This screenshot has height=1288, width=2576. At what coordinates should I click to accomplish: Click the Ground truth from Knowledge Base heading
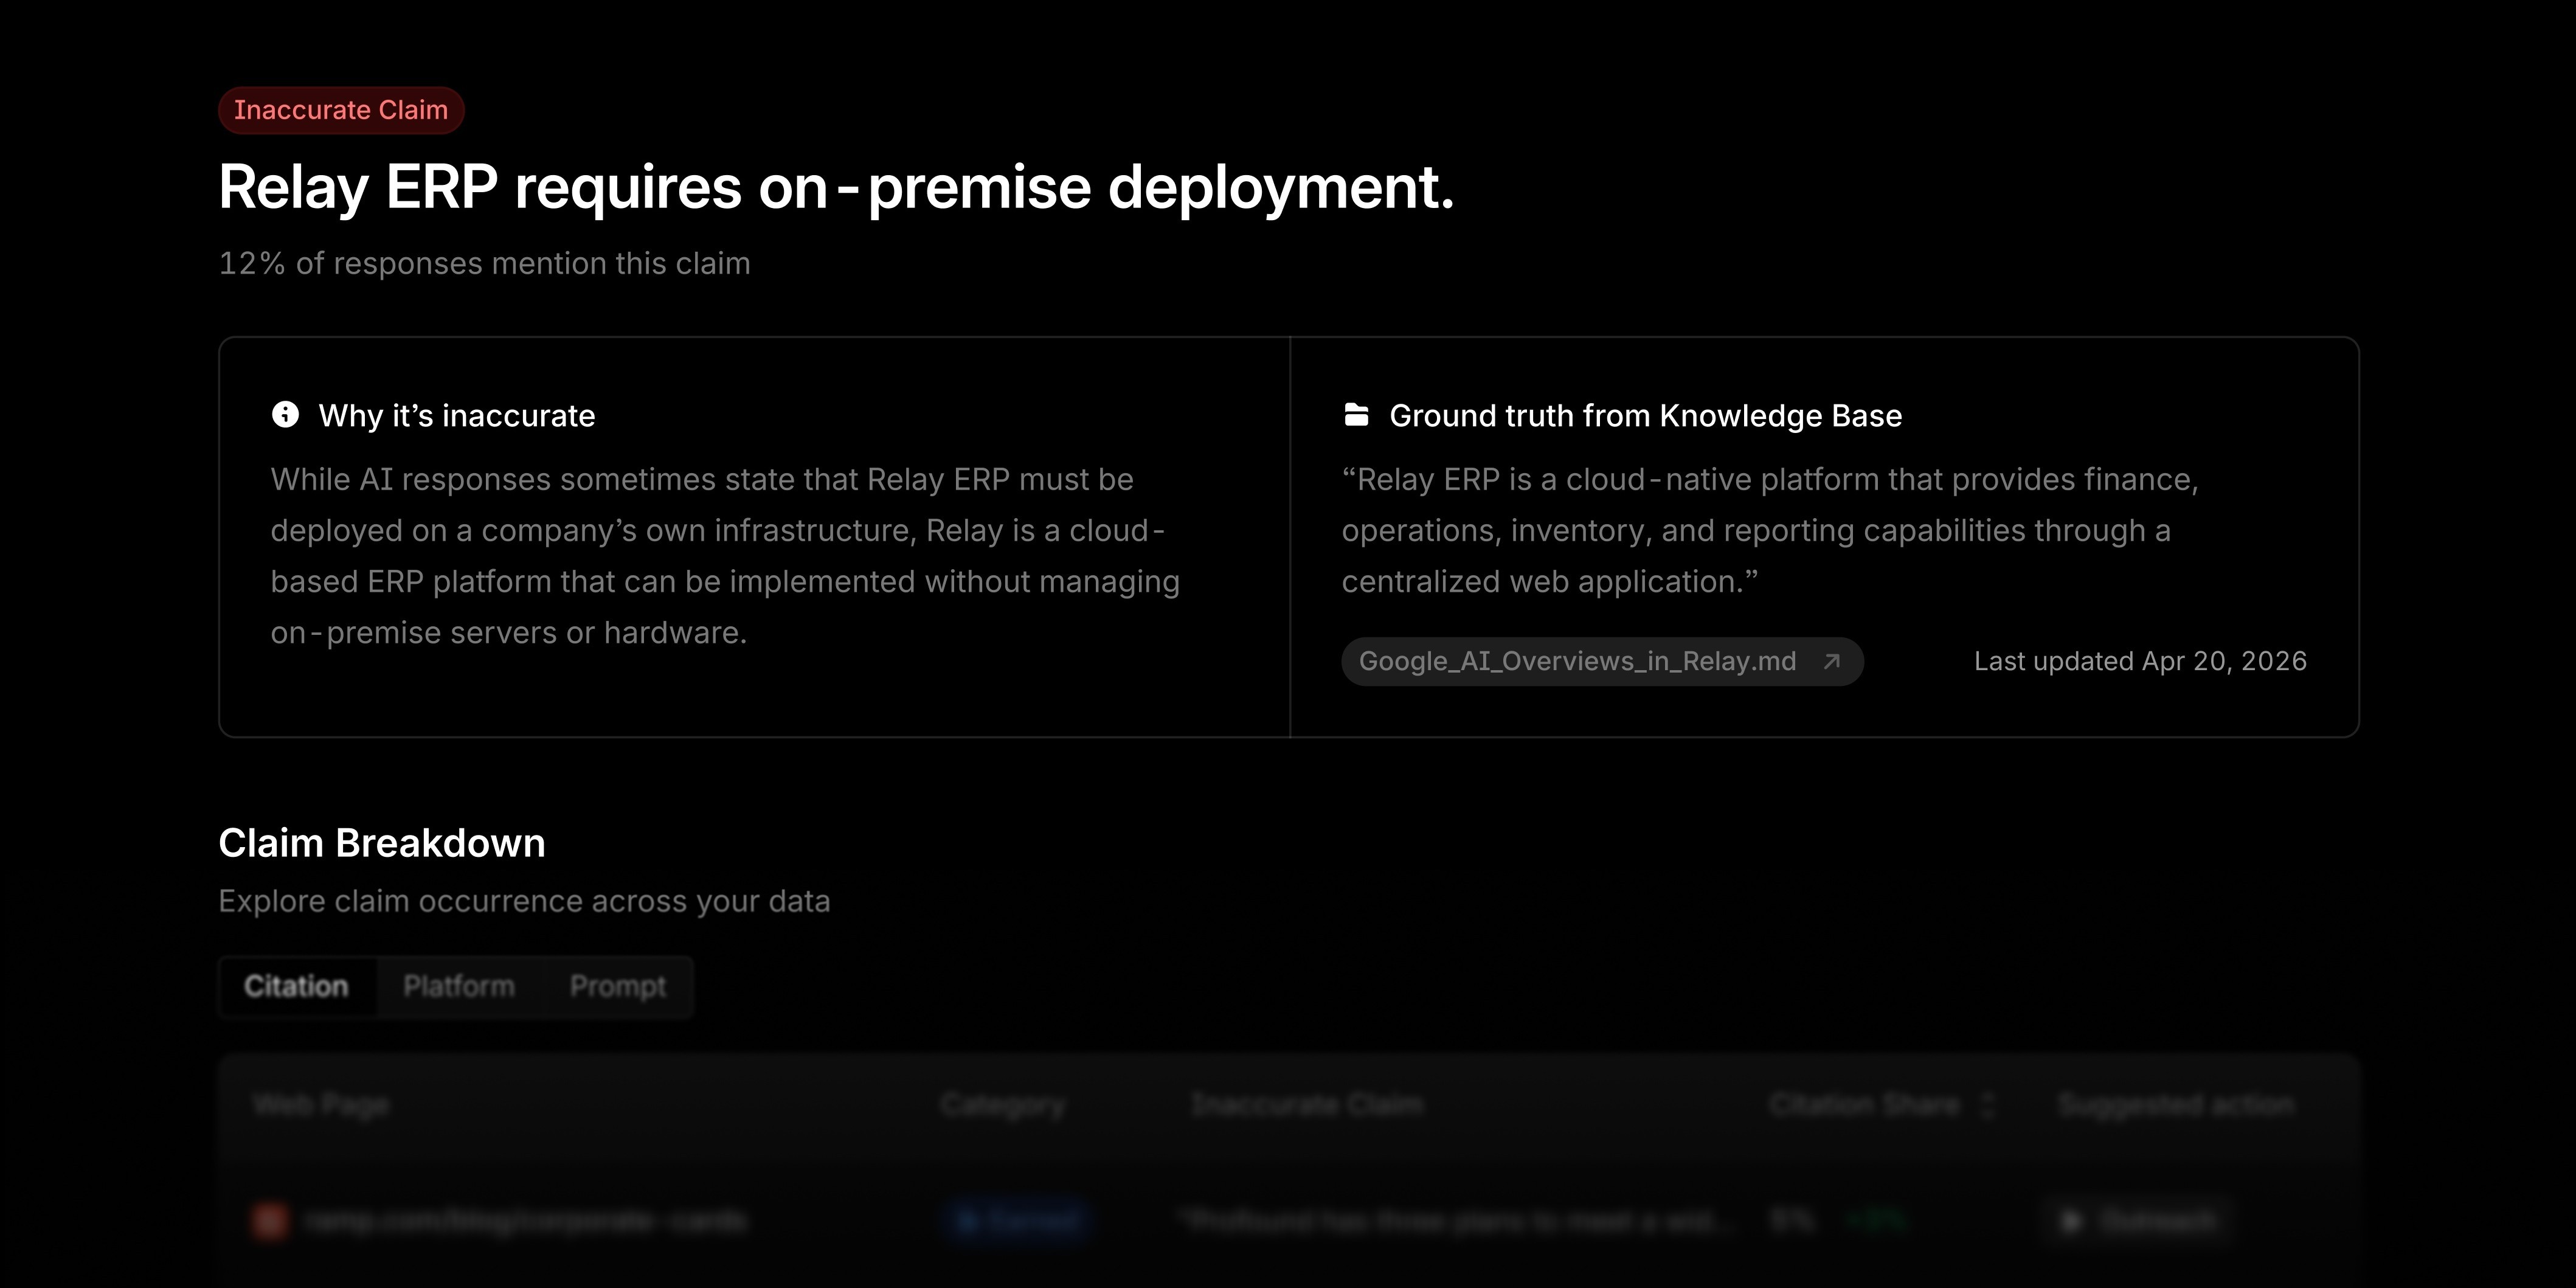1646,415
